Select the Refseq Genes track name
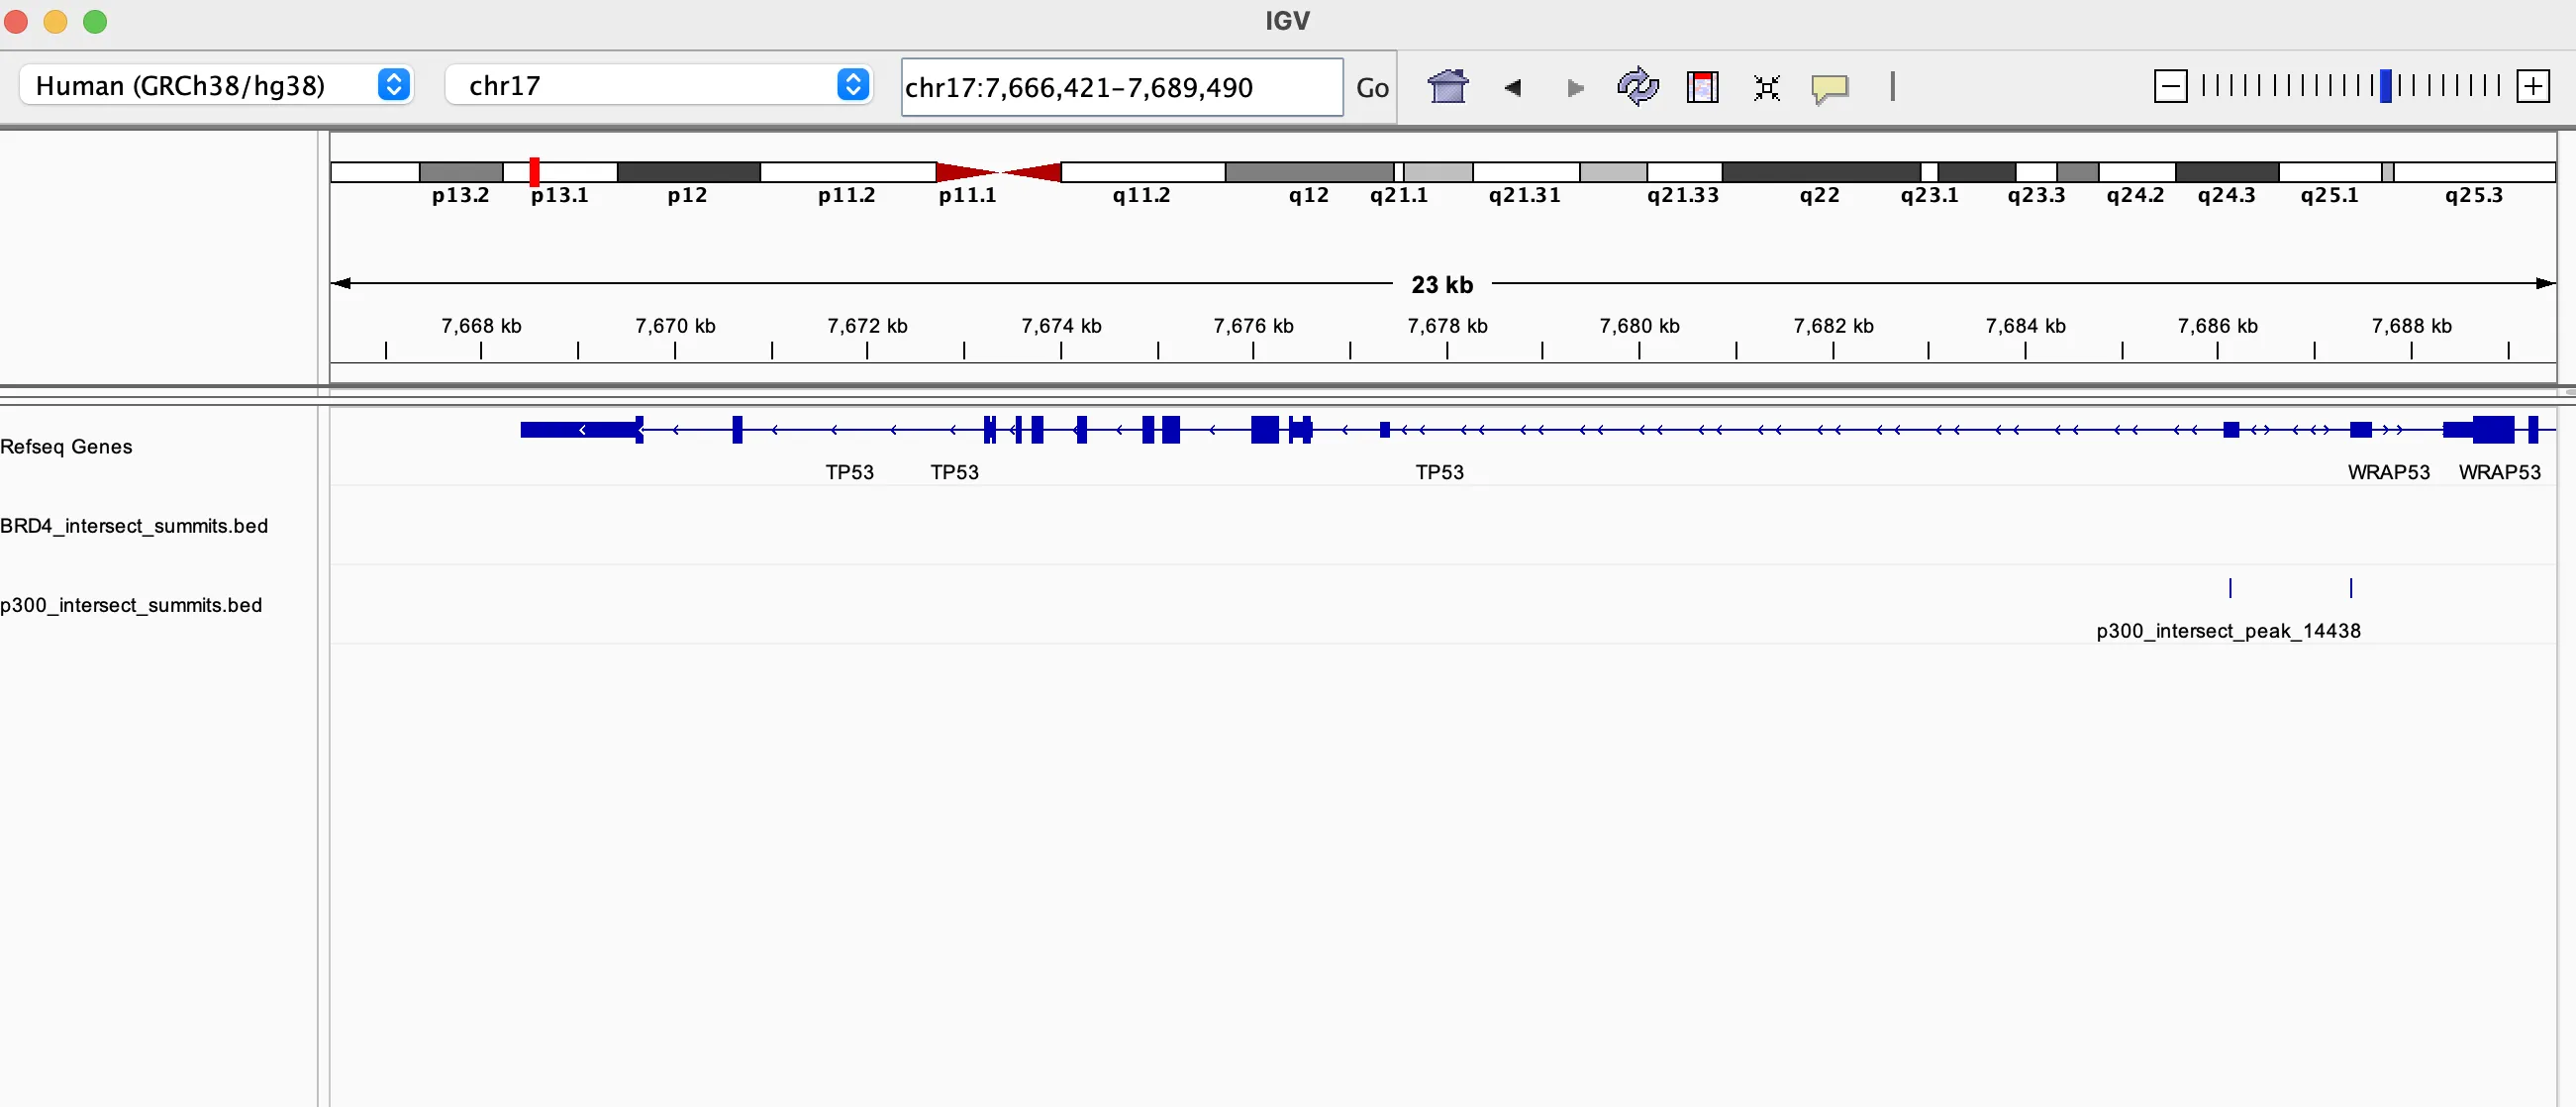The height and width of the screenshot is (1107, 2576). (x=66, y=446)
